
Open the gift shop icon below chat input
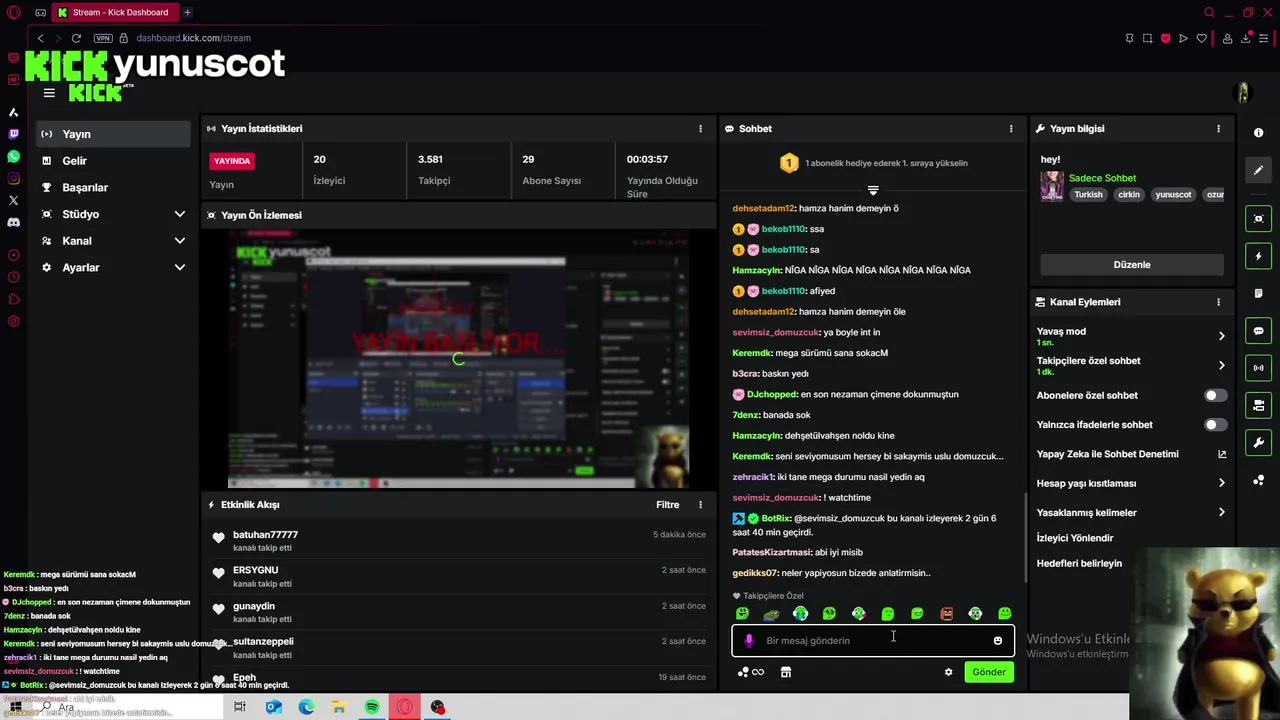click(x=786, y=672)
